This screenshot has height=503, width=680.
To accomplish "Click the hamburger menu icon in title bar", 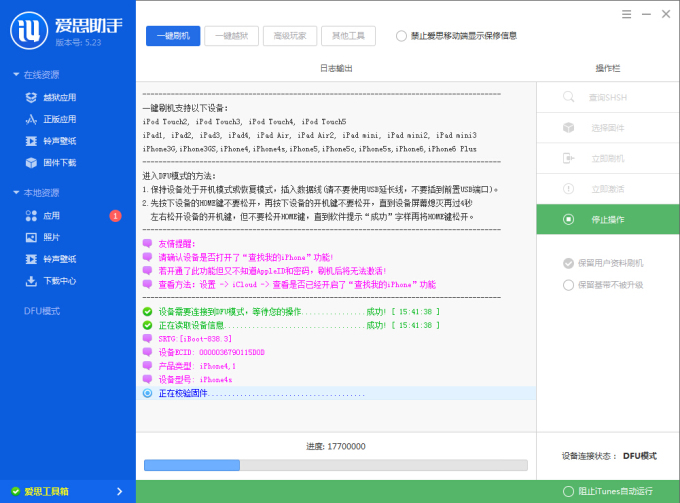I will 627,14.
